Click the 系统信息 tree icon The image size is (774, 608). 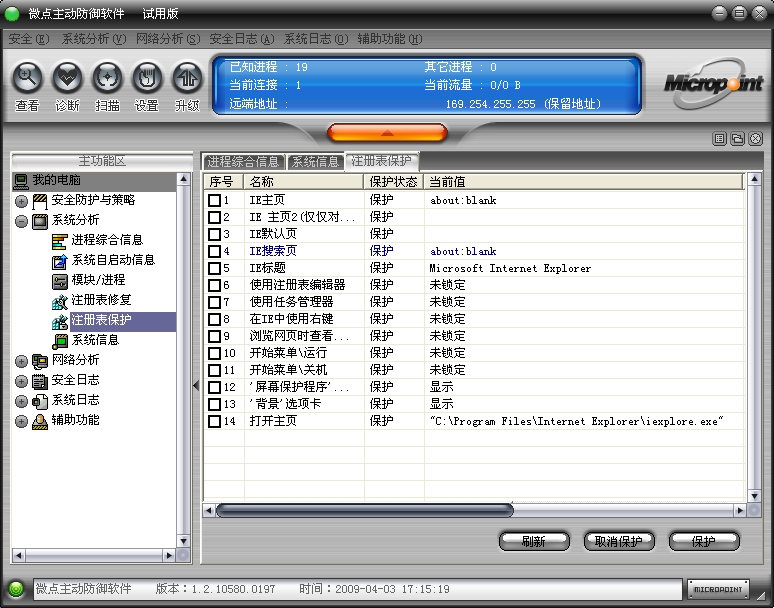[x=60, y=342]
